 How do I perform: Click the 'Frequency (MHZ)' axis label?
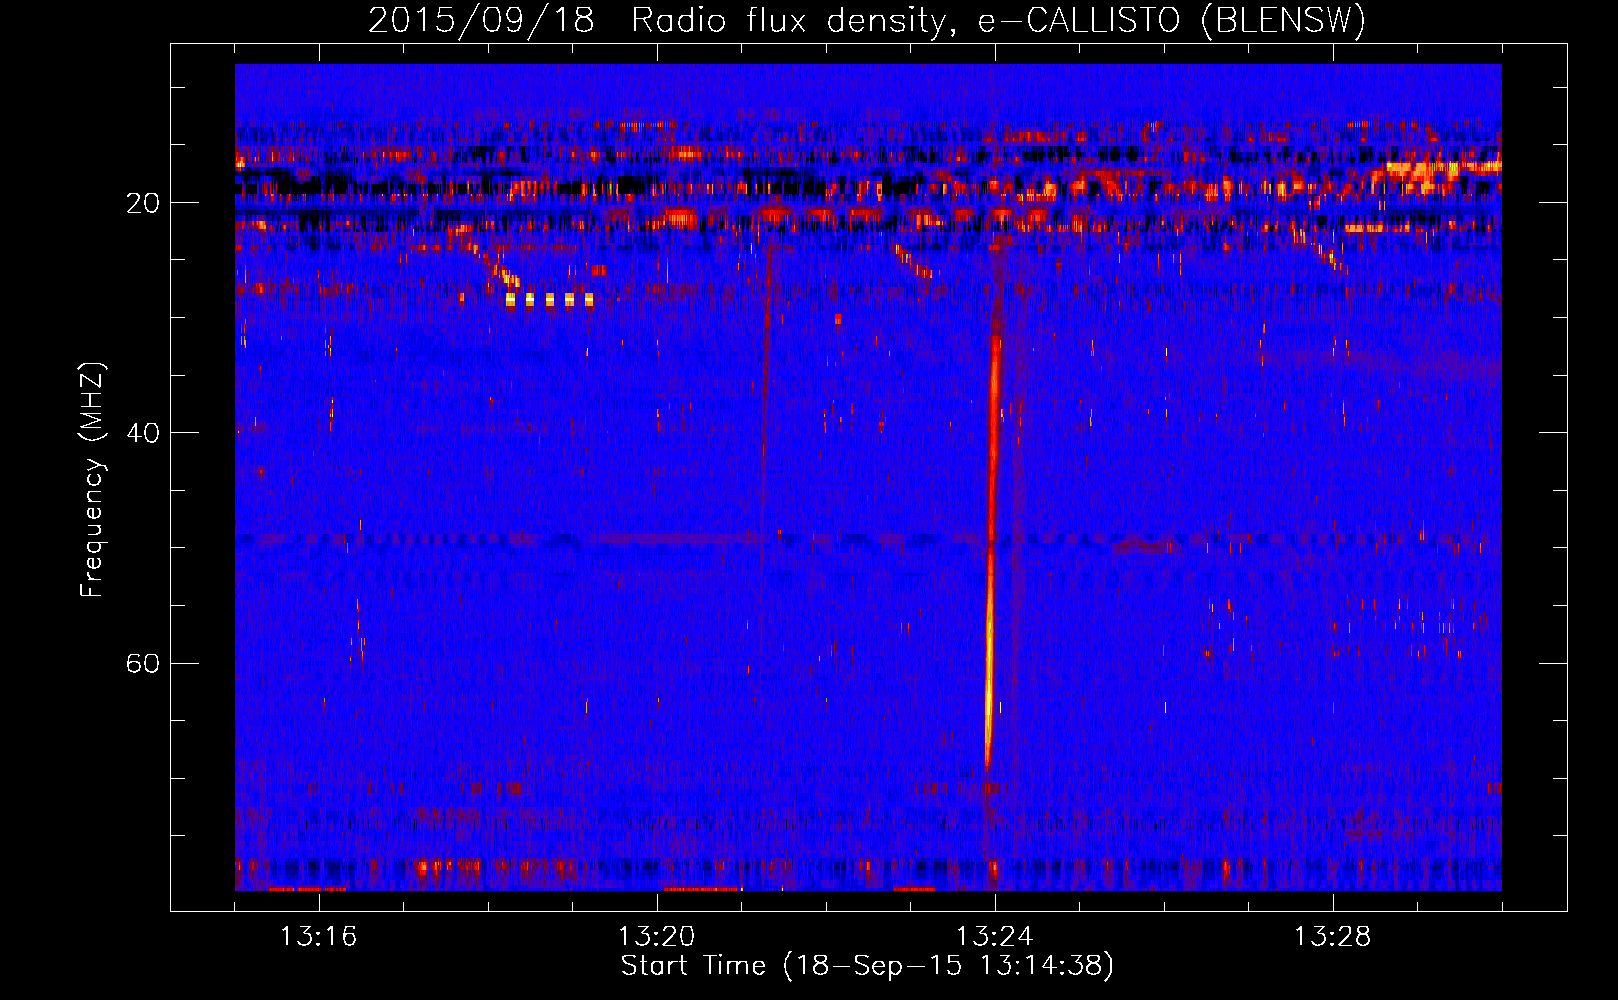coord(92,480)
